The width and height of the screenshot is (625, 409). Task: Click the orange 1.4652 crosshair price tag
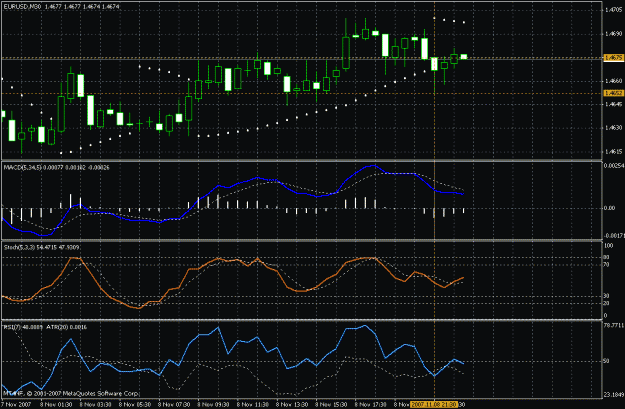click(613, 93)
